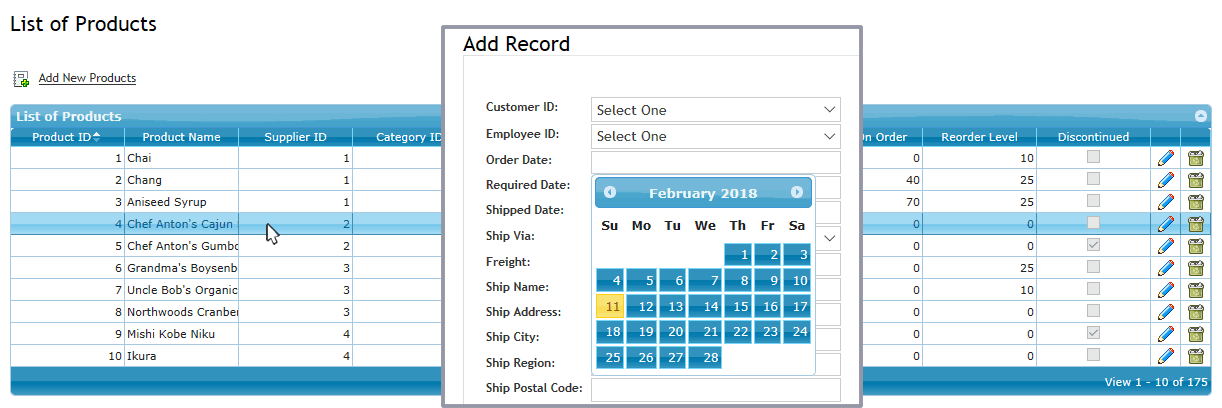1222x408 pixels.
Task: Toggle Discontinued checkbox for Mishi Kobe Niku
Action: [x=1093, y=333]
